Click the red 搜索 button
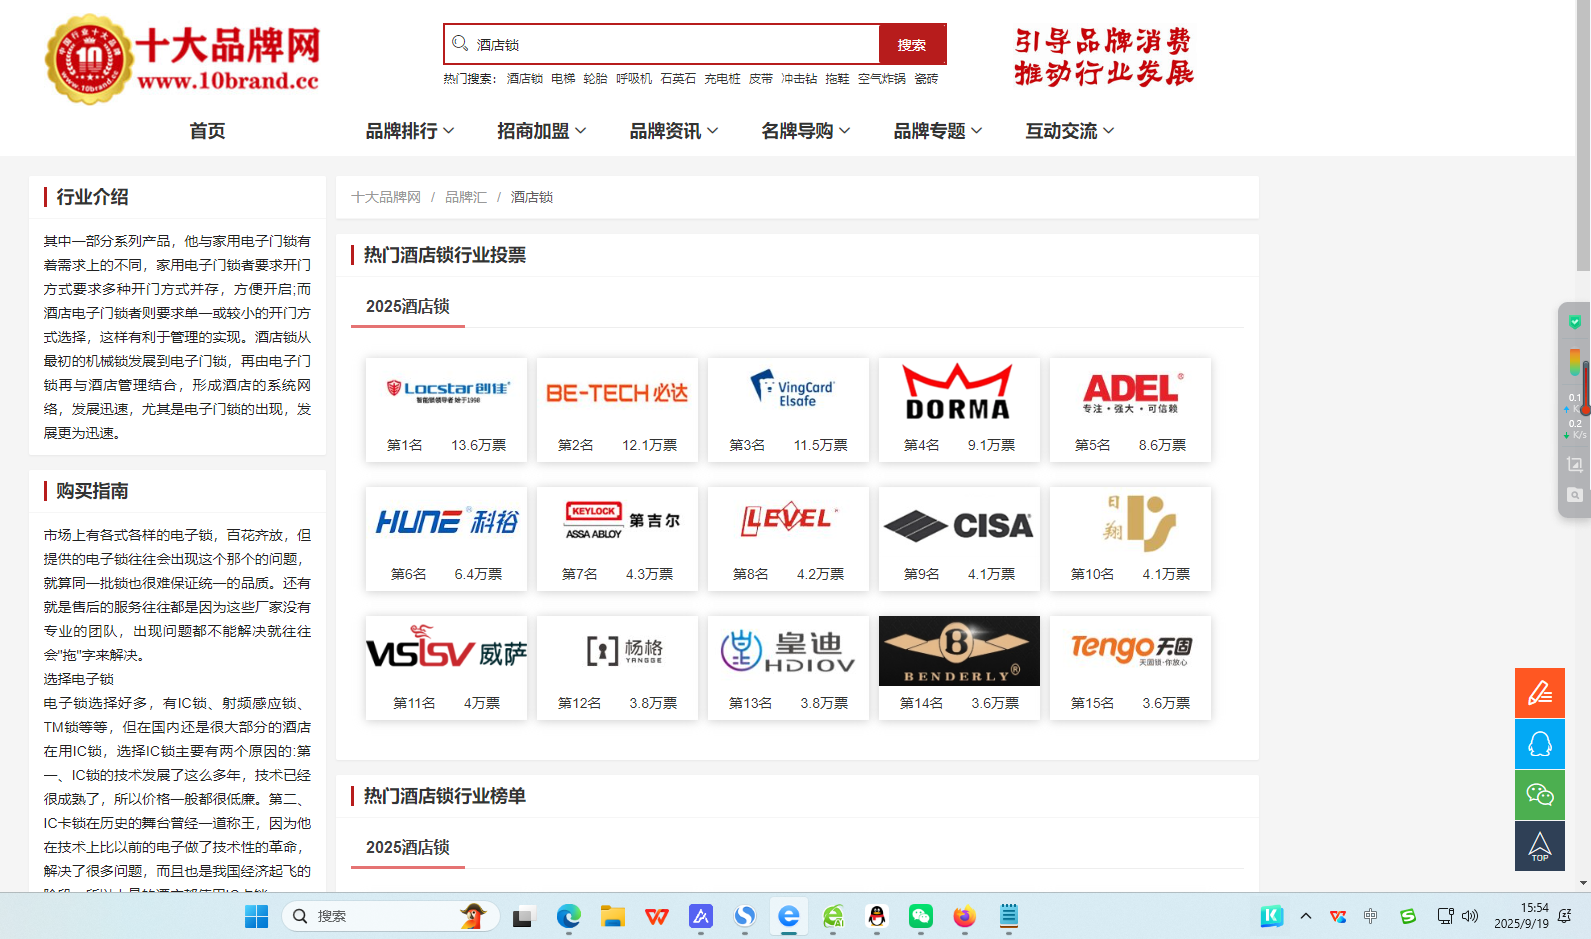The height and width of the screenshot is (939, 1591). point(912,44)
